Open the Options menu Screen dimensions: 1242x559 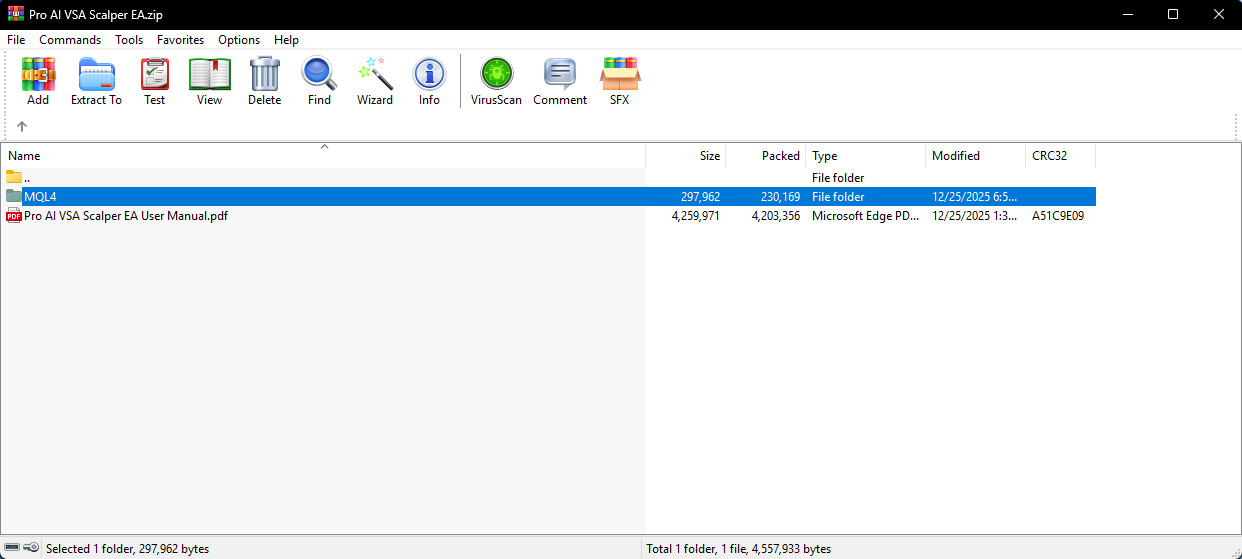tap(239, 40)
